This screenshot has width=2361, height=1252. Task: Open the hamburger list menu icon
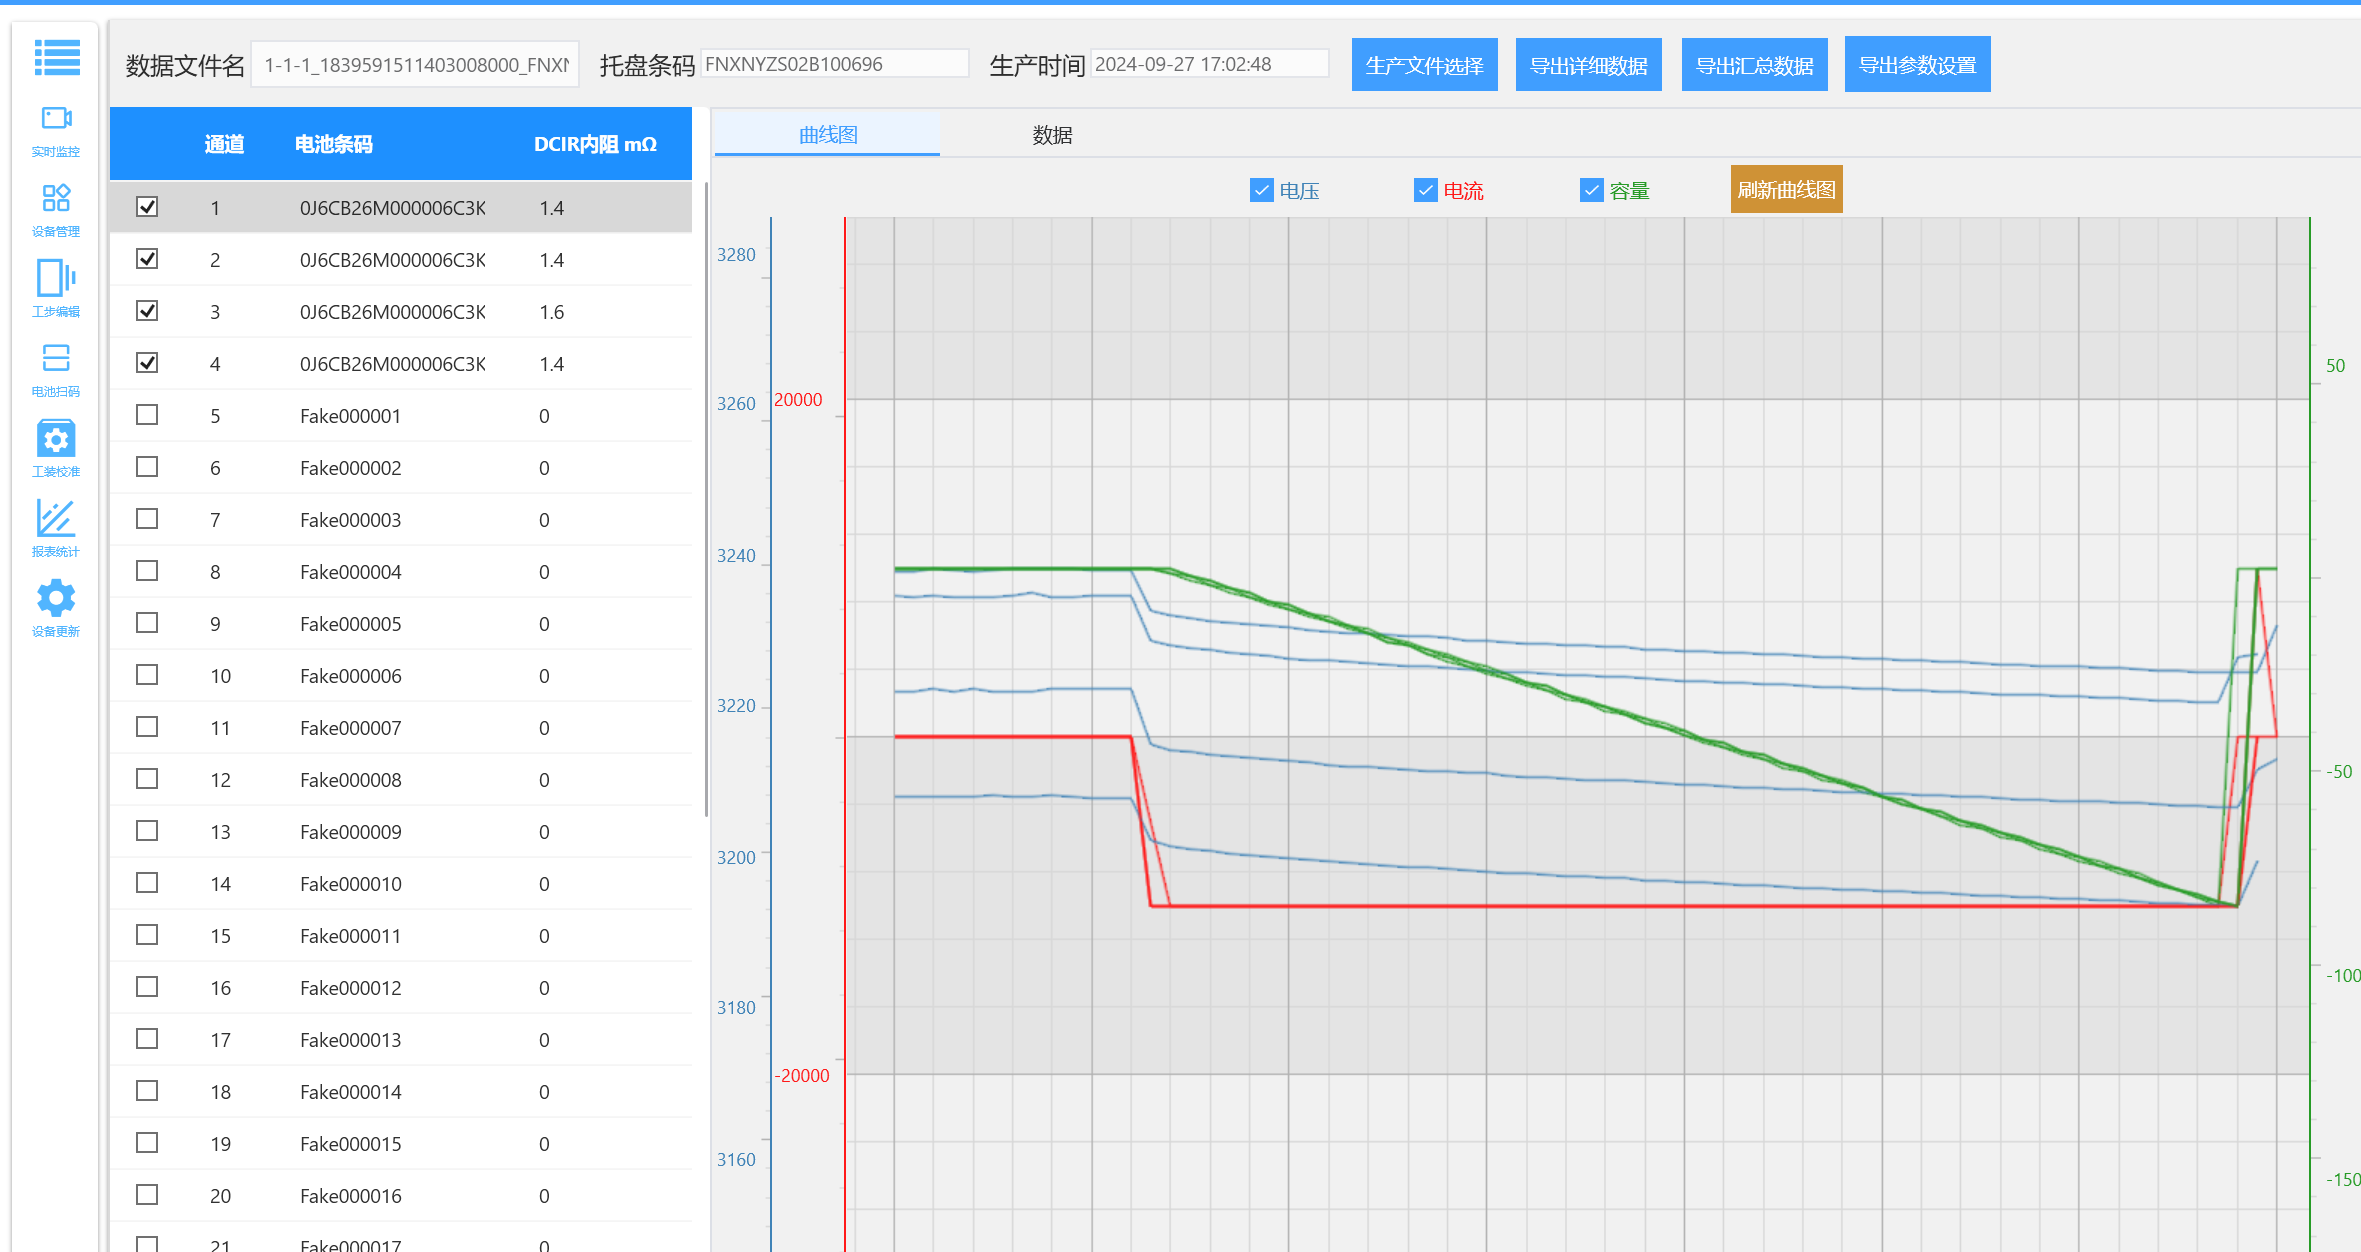click(x=57, y=58)
